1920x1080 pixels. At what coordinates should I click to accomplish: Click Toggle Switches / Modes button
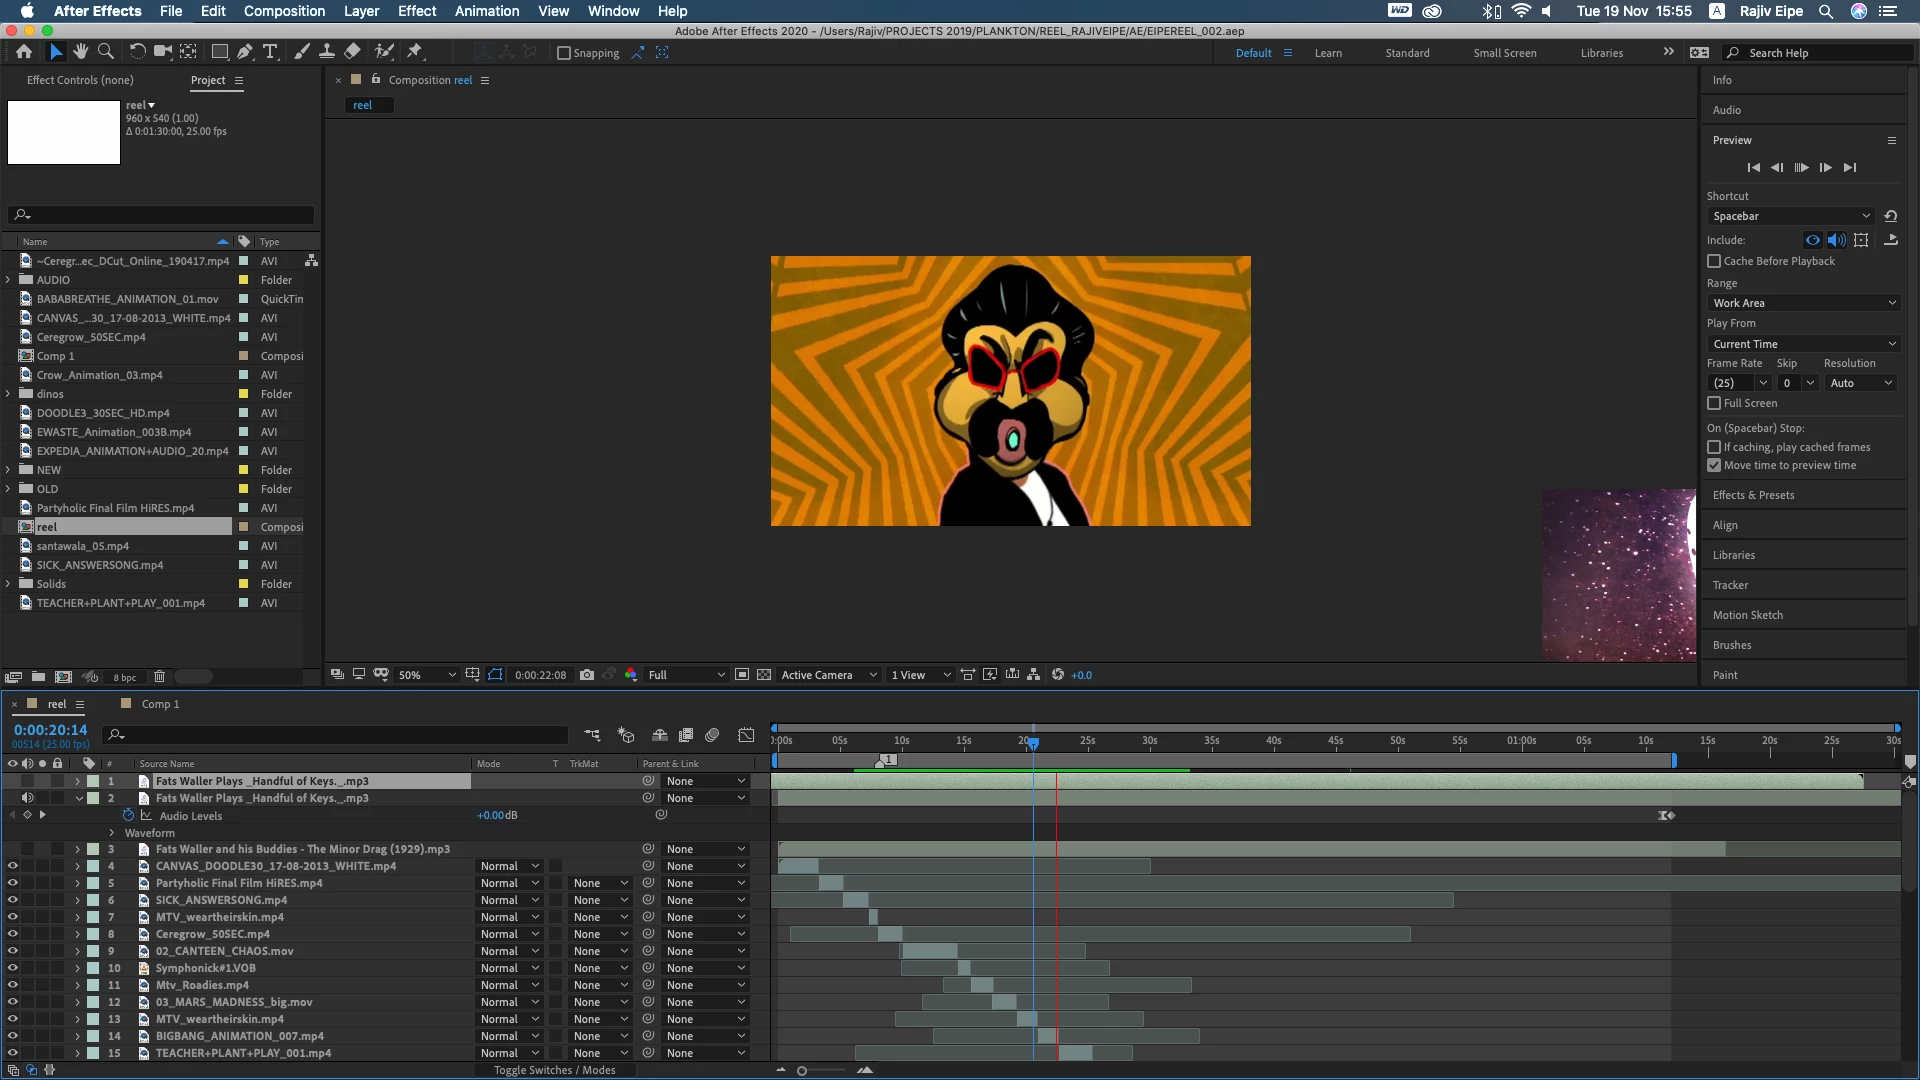pos(554,1070)
